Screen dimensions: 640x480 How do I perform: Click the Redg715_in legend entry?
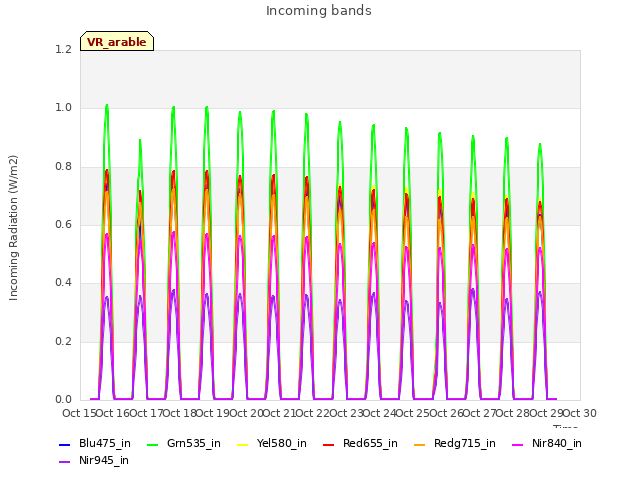coord(455,443)
